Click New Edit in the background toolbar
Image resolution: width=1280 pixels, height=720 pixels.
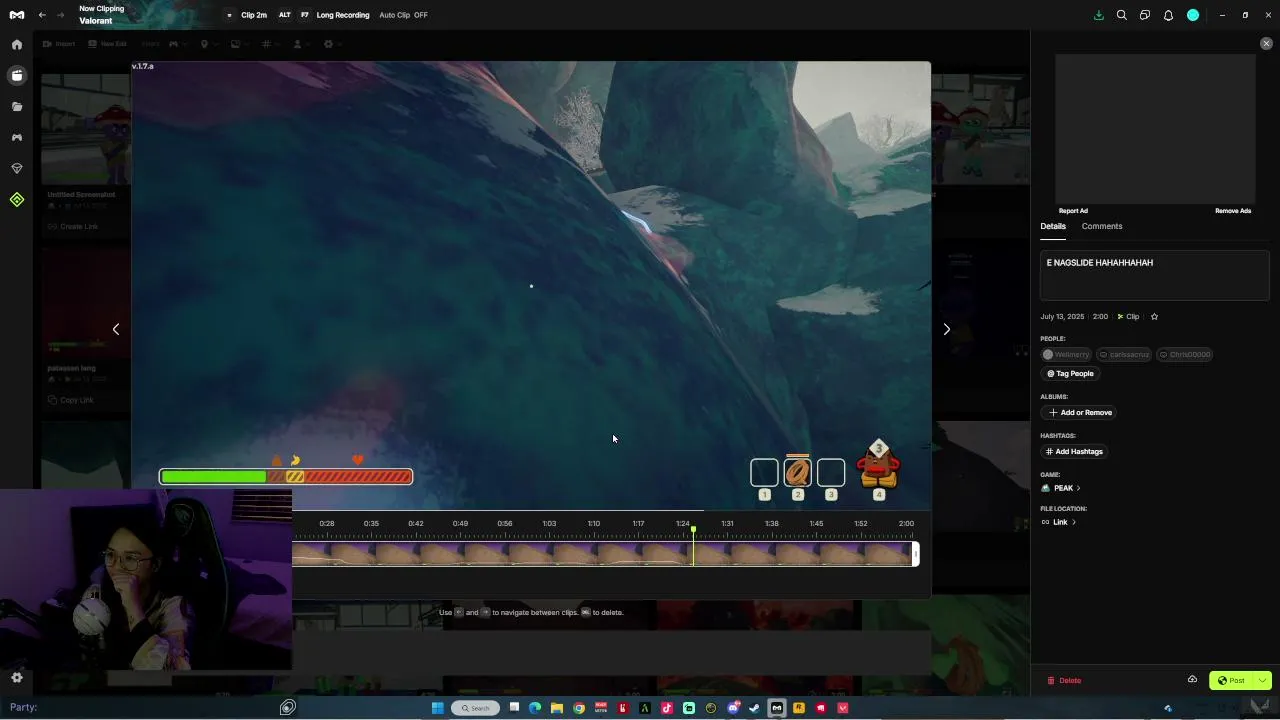(108, 44)
